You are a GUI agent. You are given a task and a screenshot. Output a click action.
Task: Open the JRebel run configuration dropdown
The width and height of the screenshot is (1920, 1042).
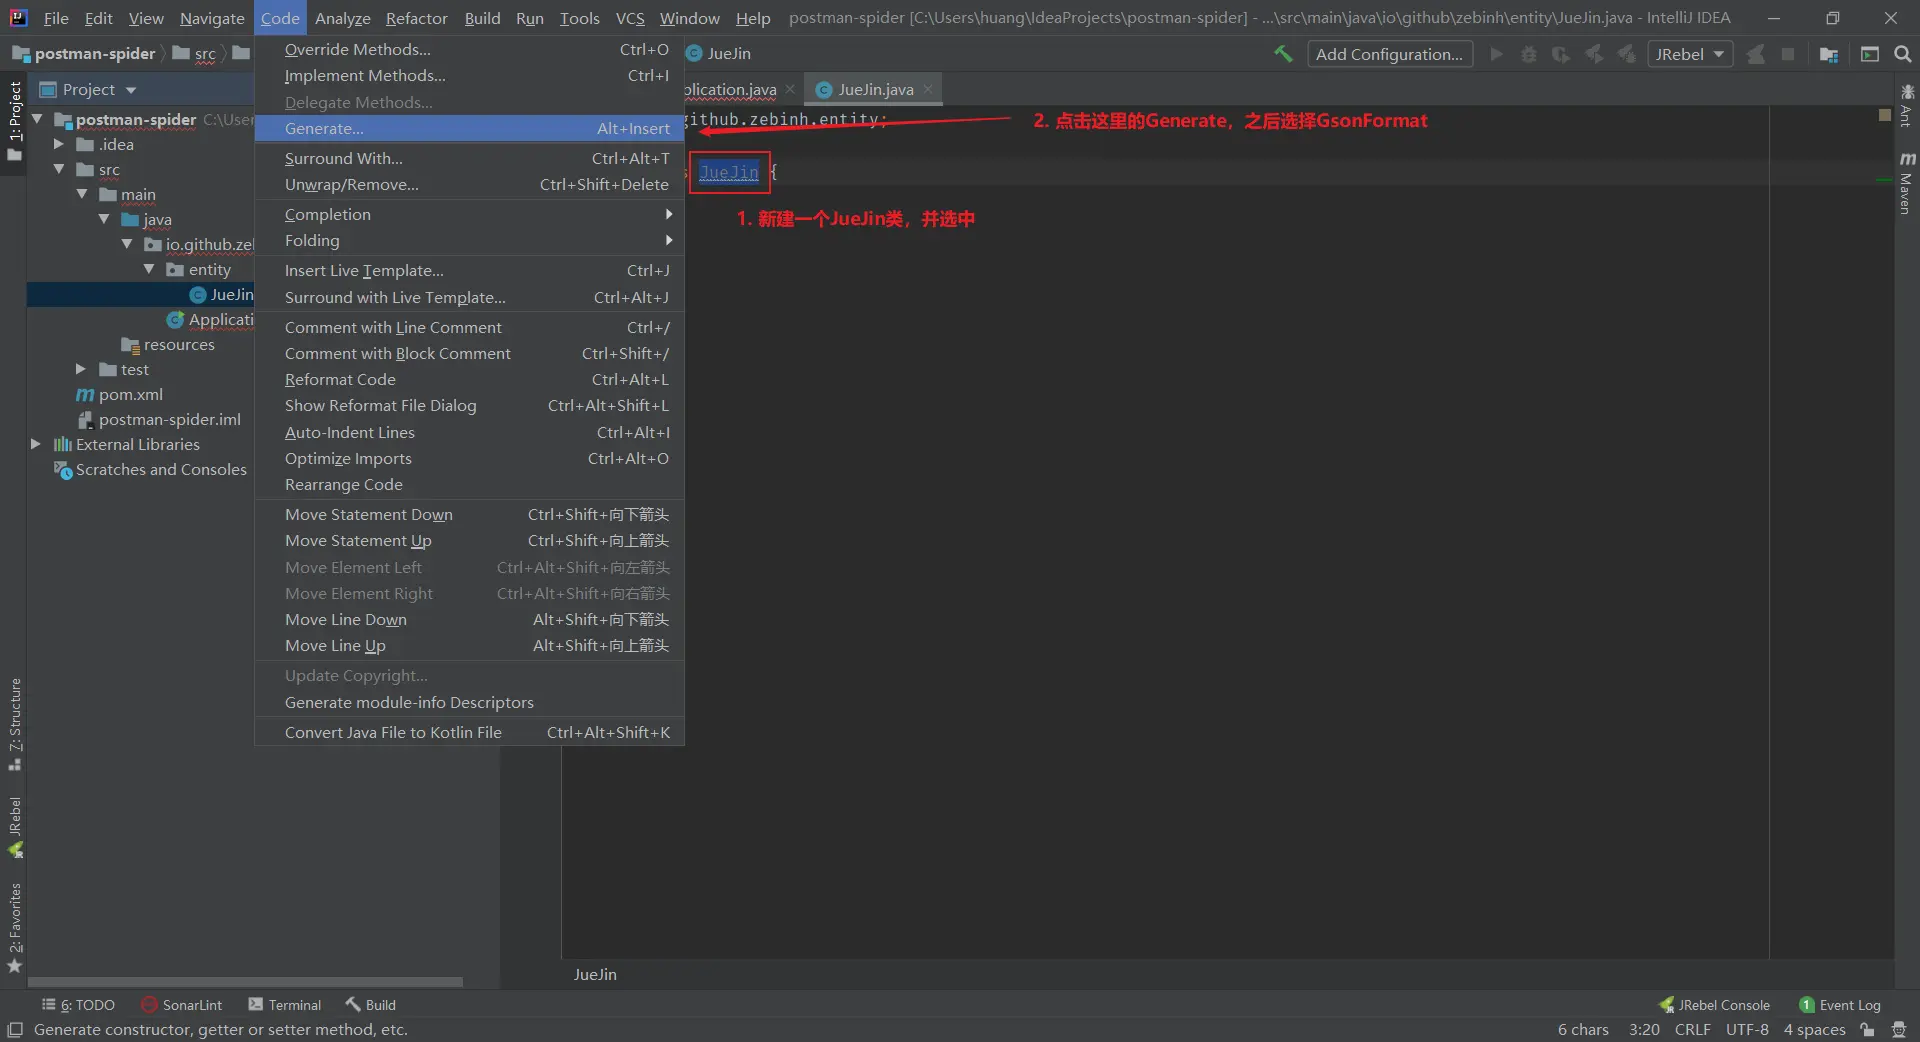point(1689,54)
